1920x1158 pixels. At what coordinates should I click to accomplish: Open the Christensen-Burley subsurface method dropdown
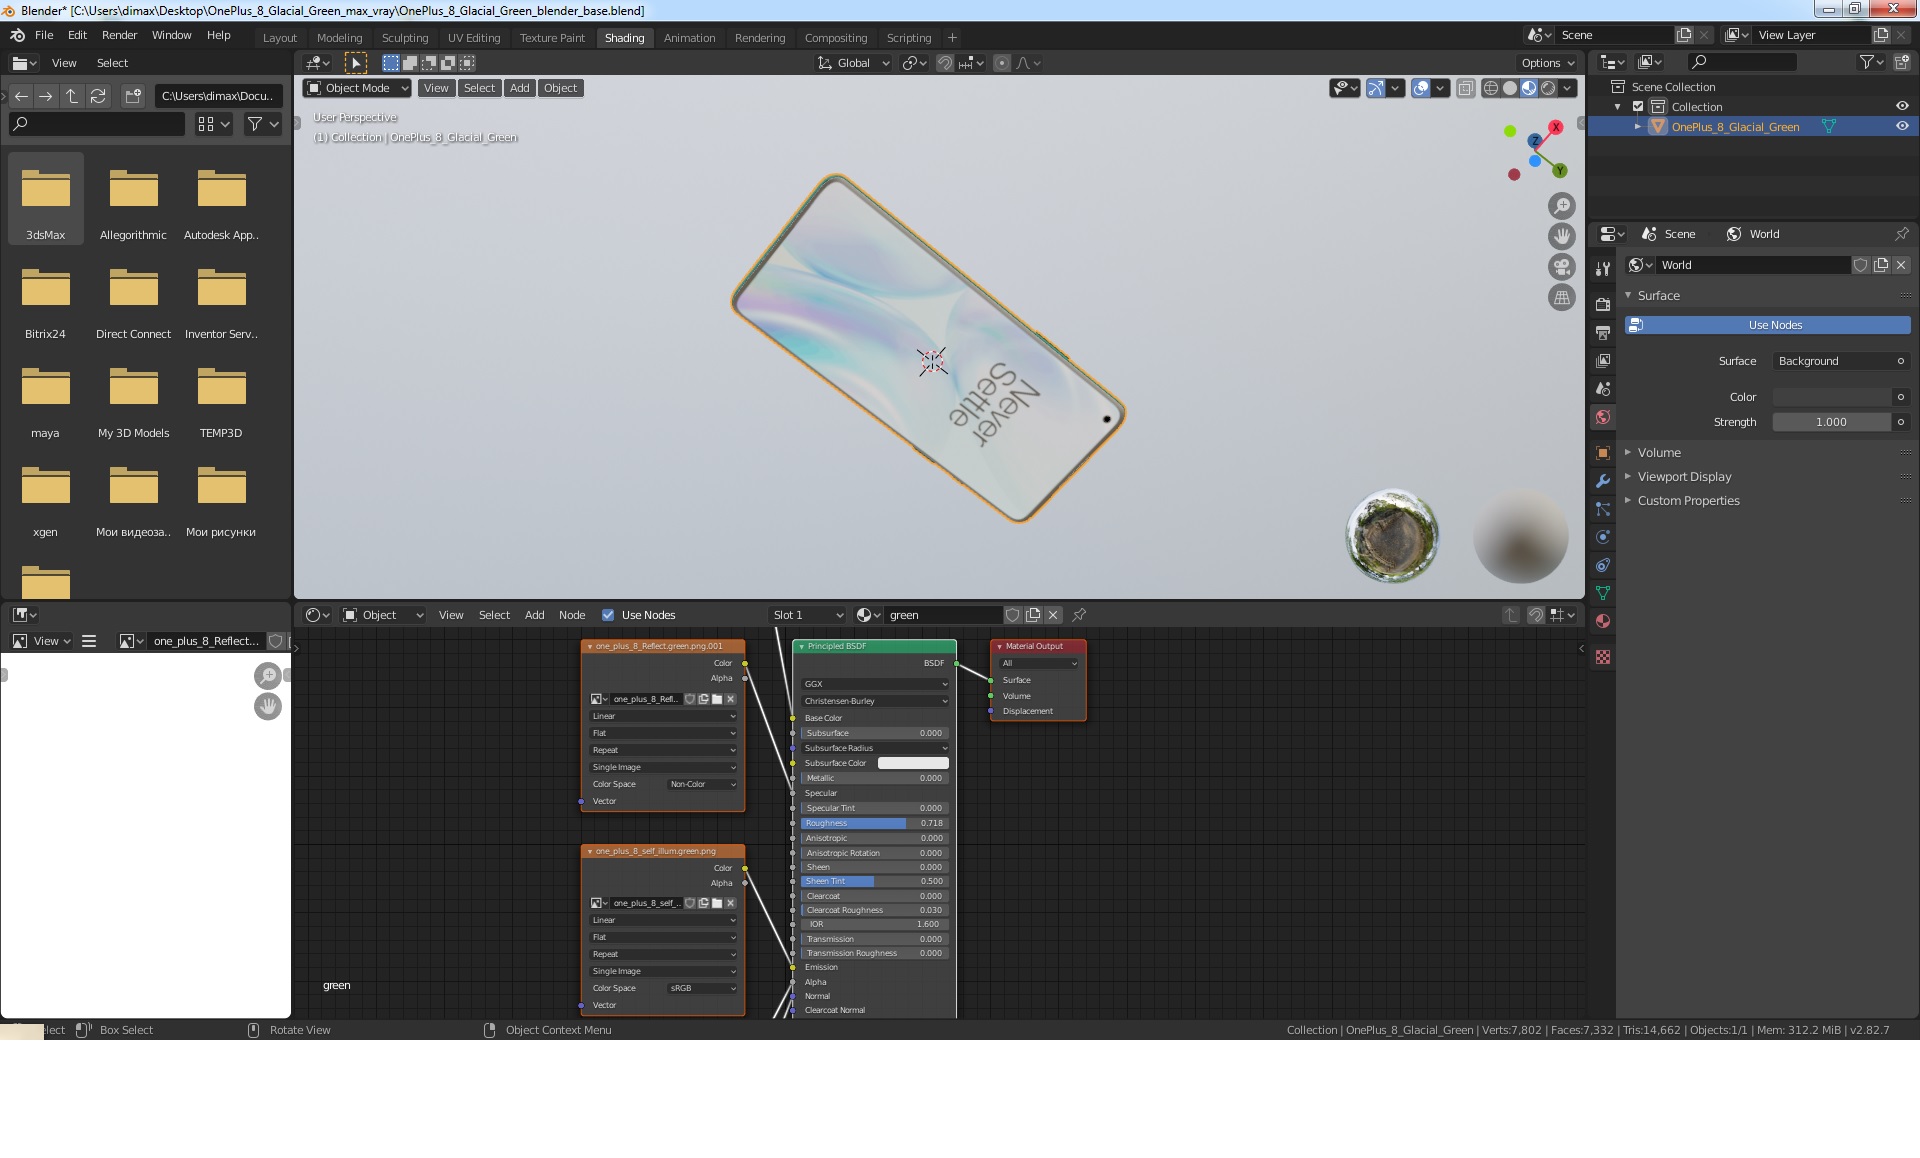point(875,701)
